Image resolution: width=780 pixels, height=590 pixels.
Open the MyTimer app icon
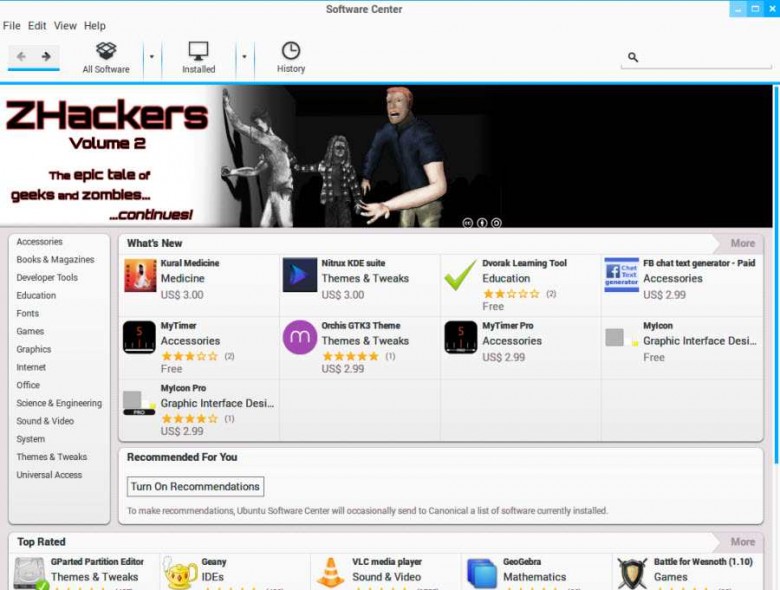139,337
